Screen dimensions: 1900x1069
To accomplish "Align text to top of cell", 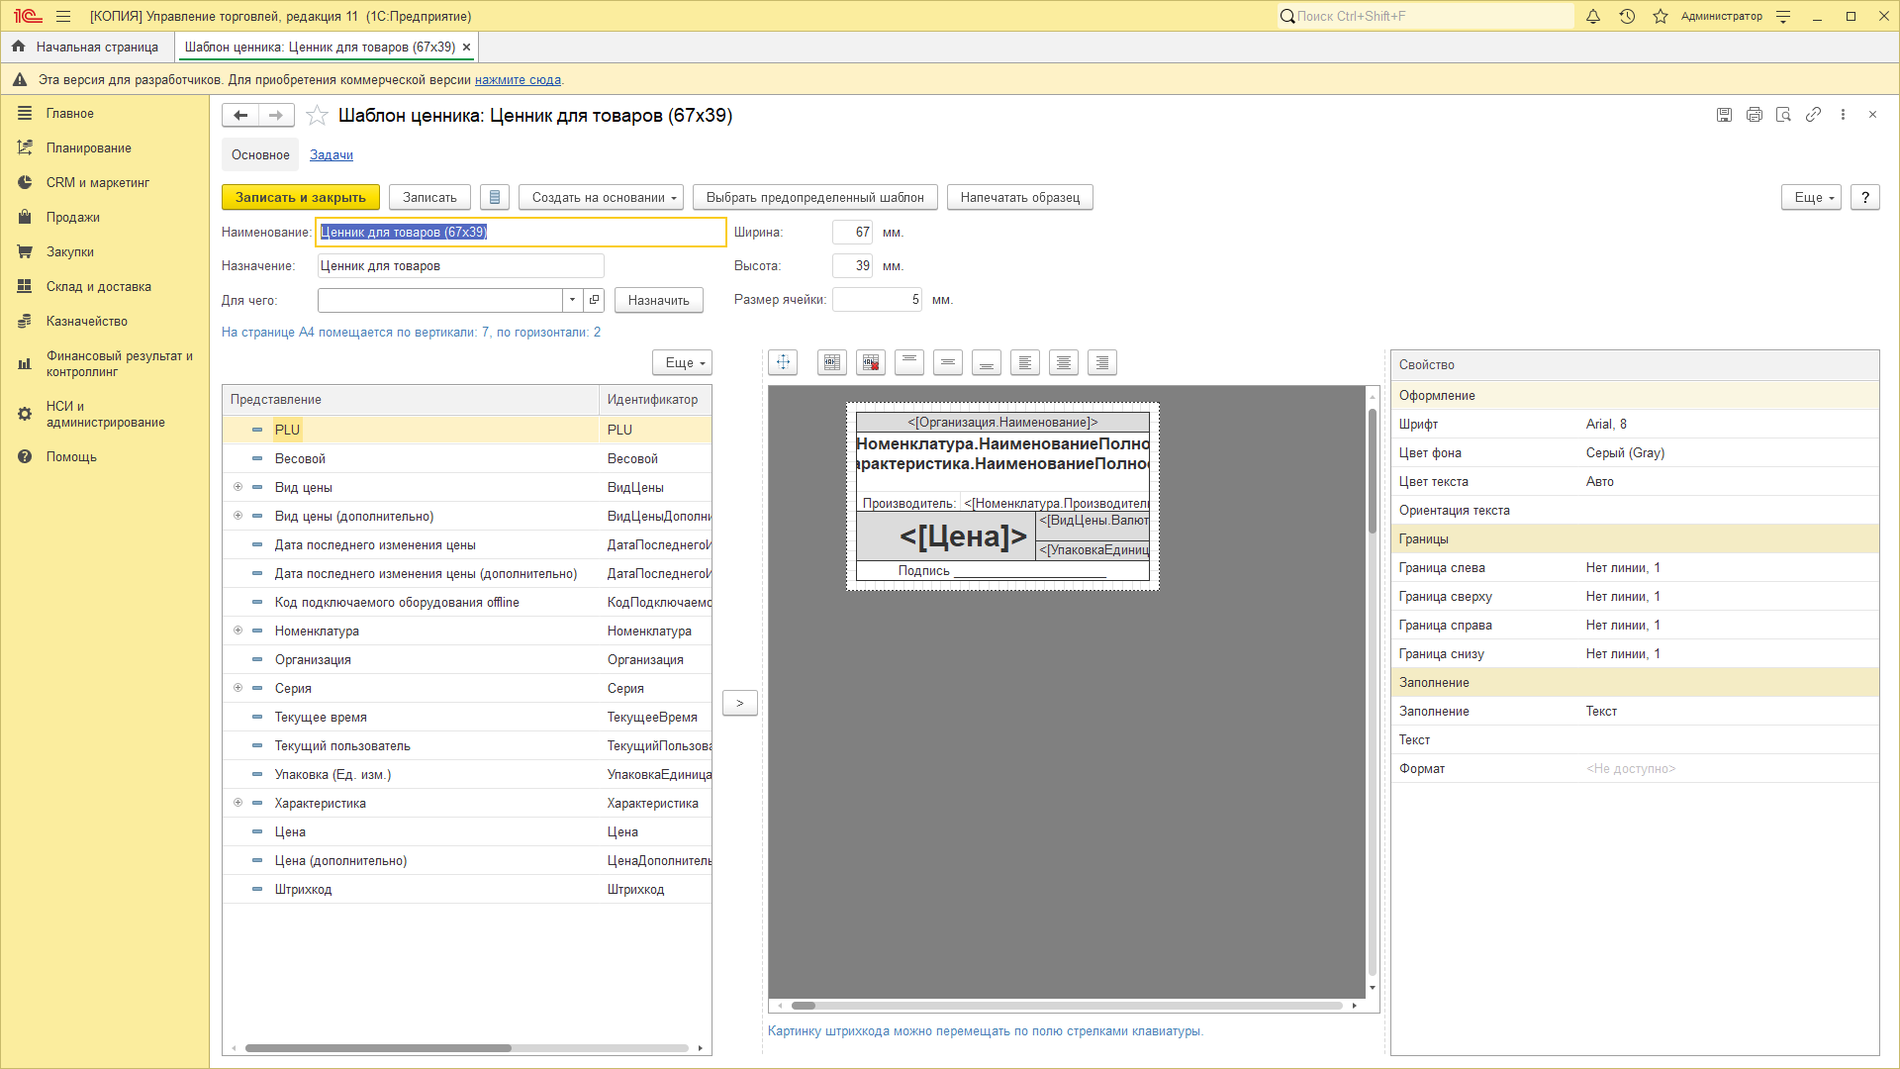I will [x=909, y=363].
